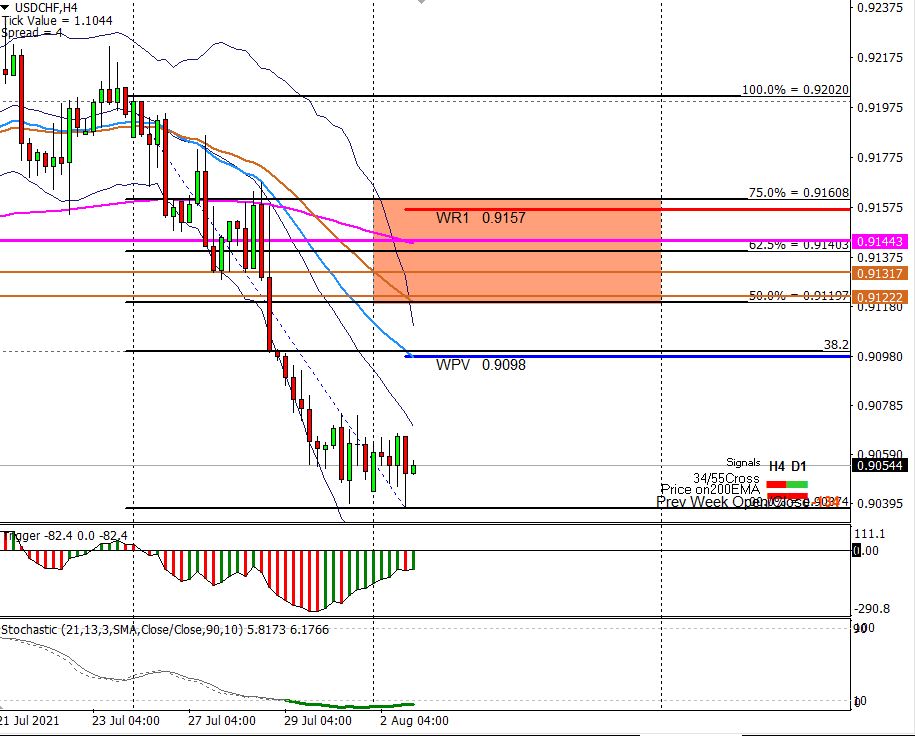Click the gray chart shift marker at top
The image size is (915, 736).
(x=421, y=3)
